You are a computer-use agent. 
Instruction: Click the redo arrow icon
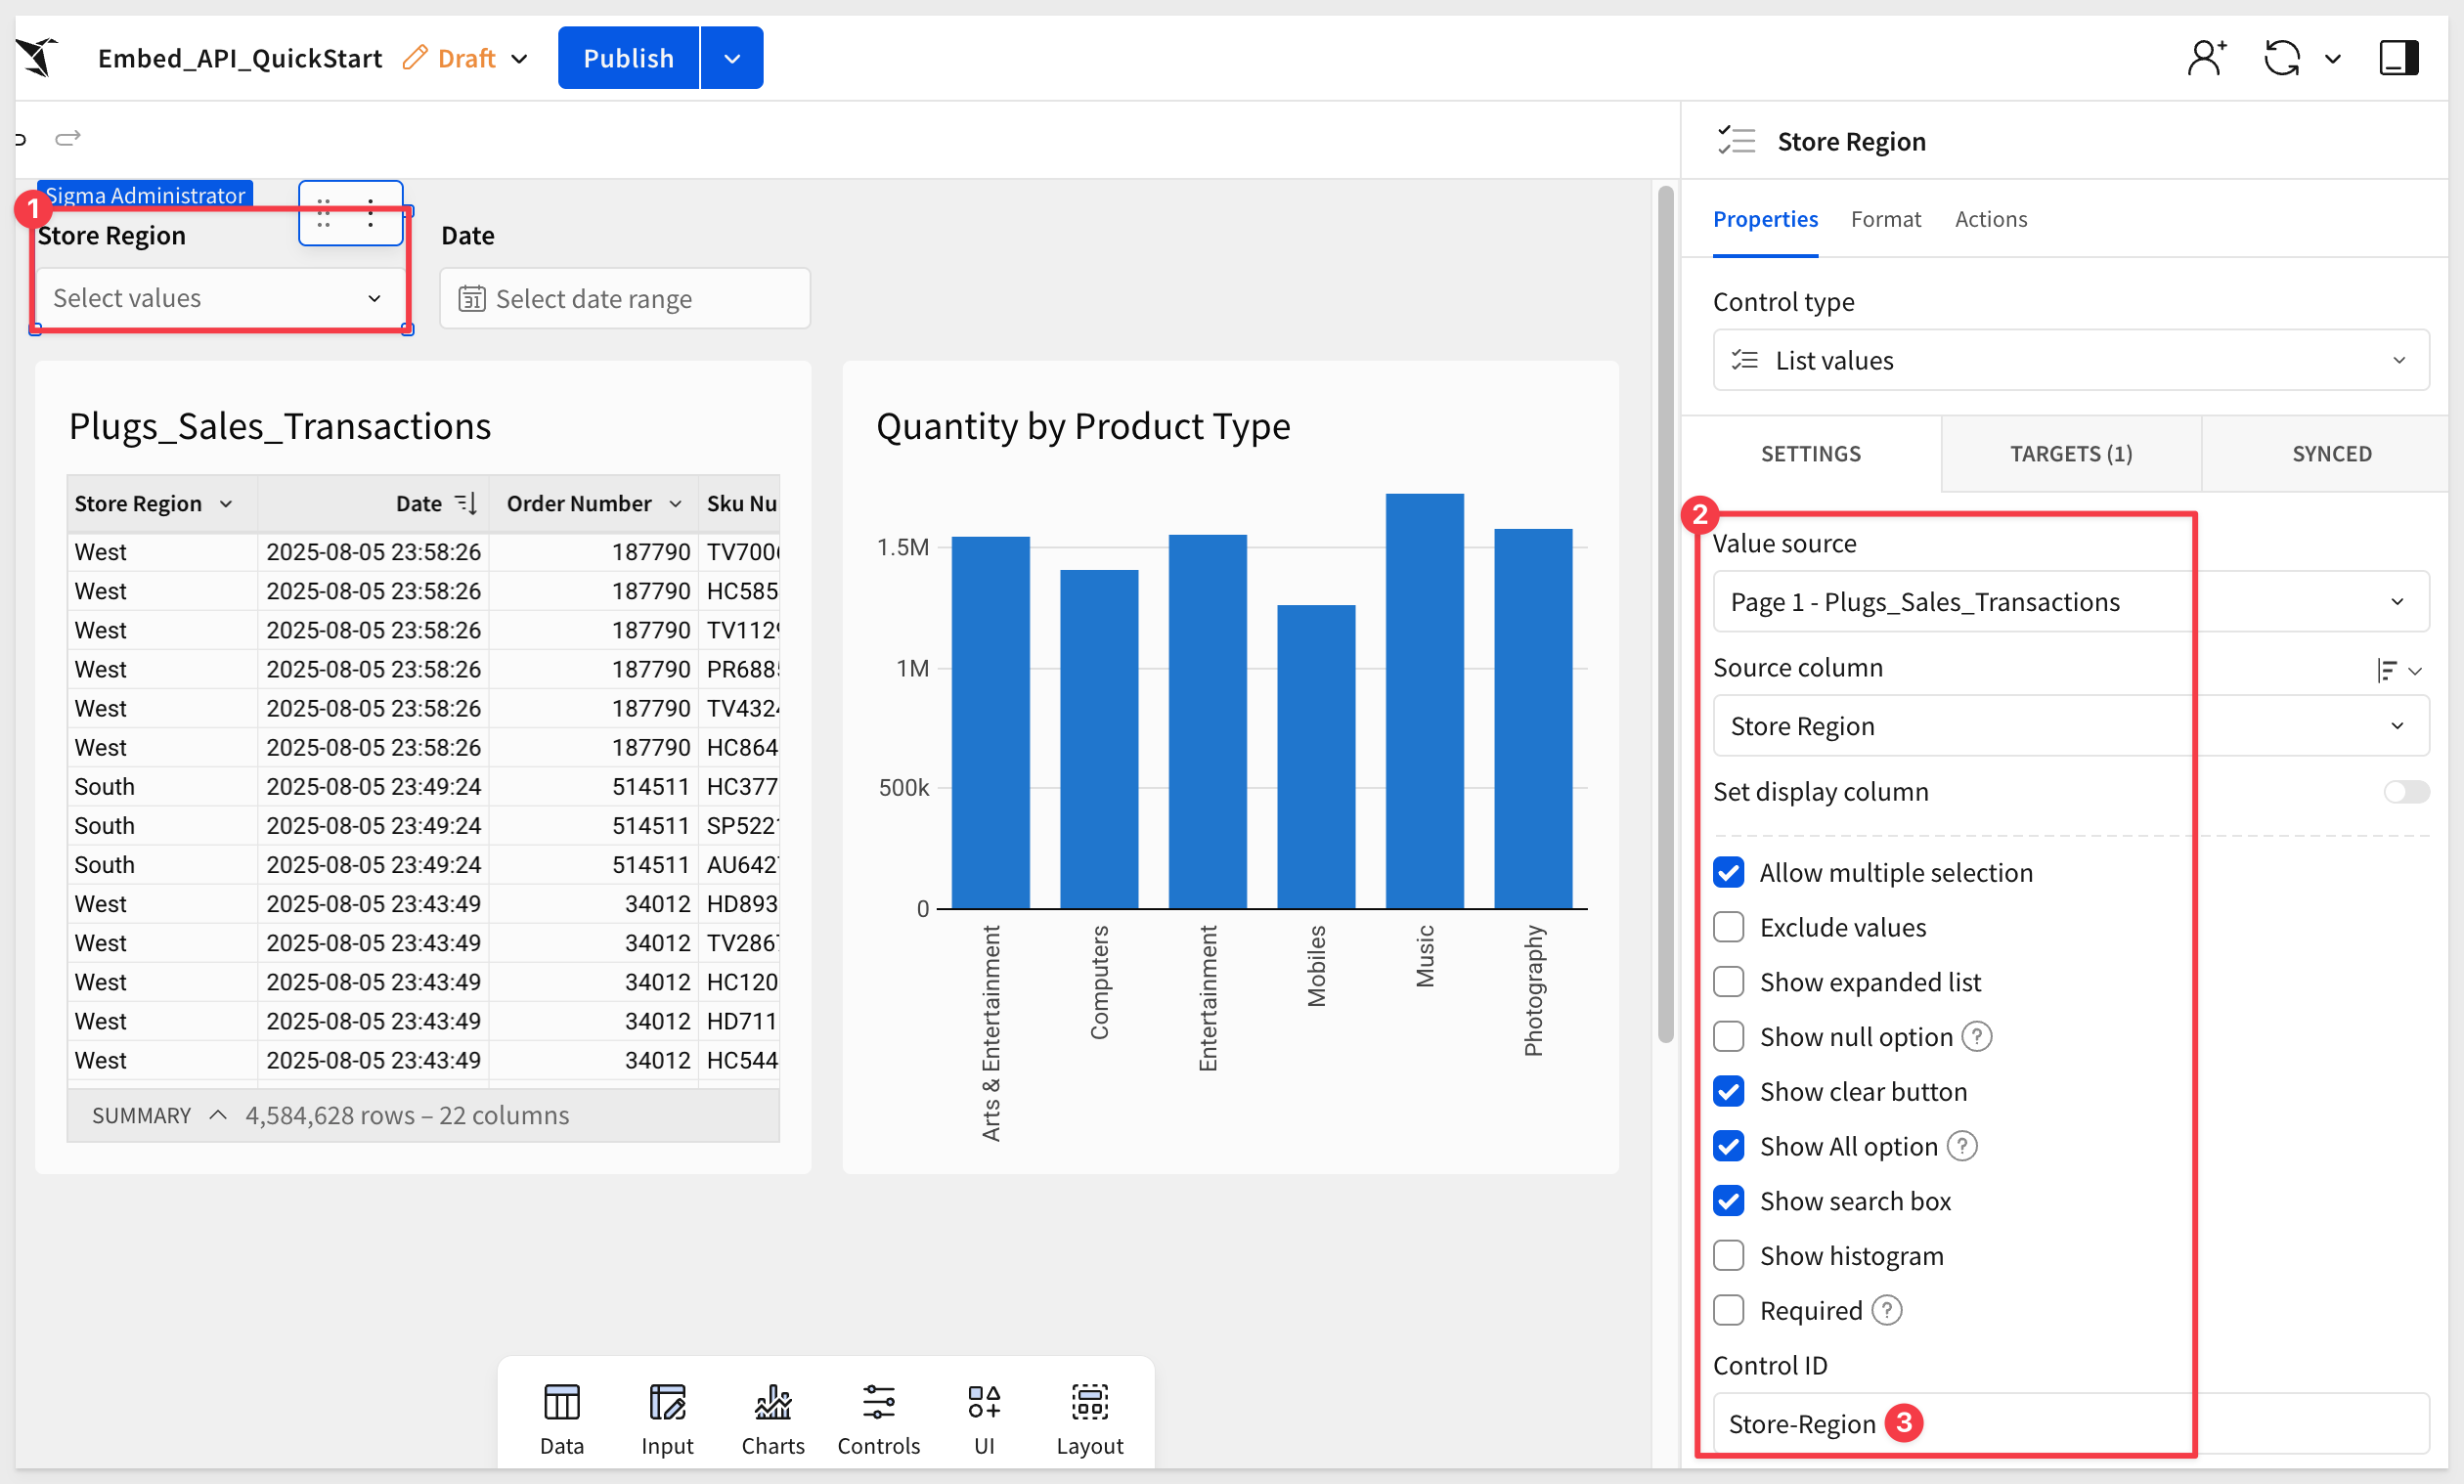(68, 138)
